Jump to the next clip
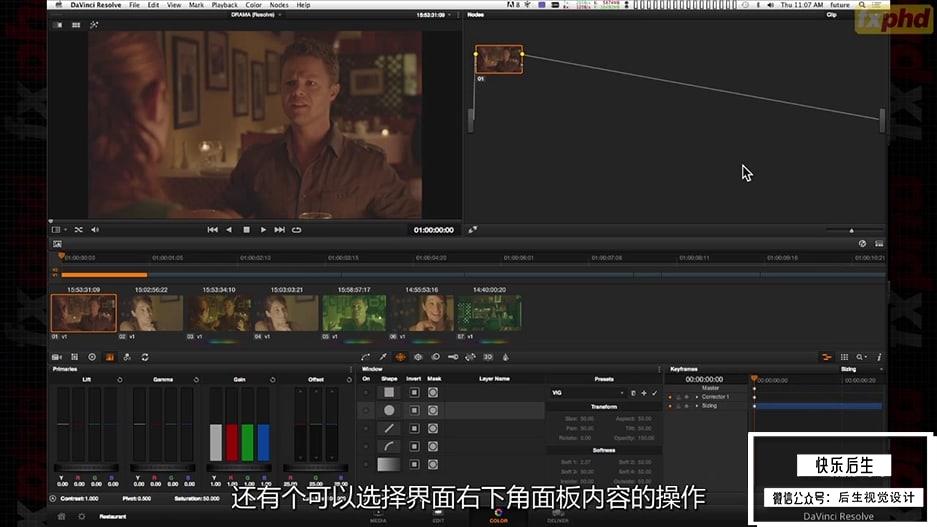 pos(280,229)
